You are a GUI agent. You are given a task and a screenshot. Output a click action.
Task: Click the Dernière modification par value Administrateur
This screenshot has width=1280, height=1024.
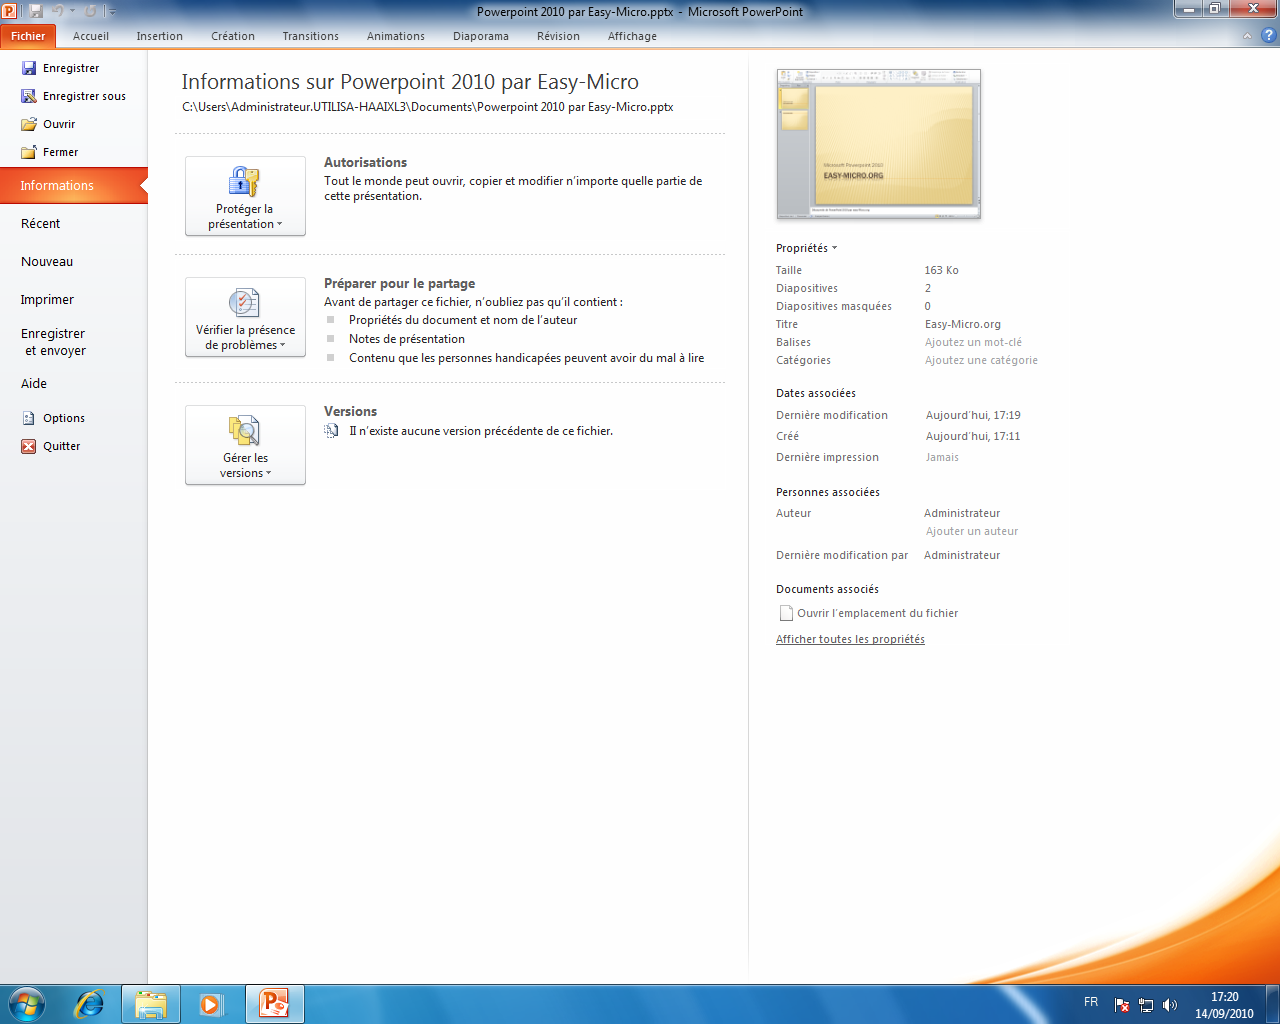962,555
